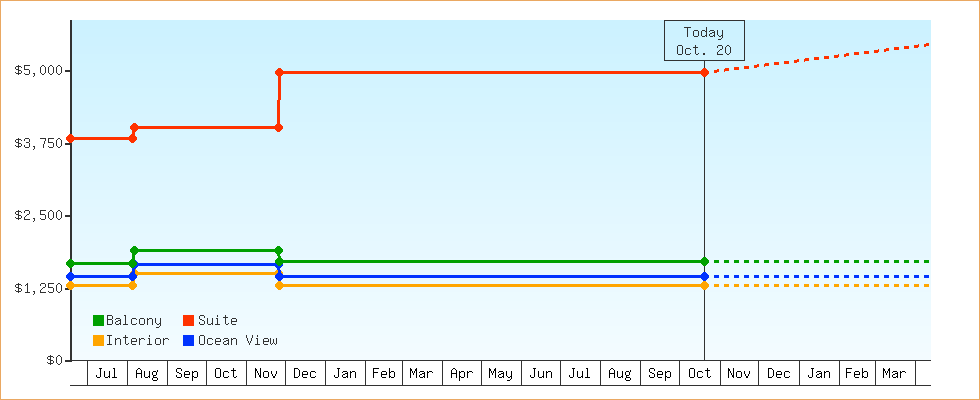Select the $3,750 y-axis label
The height and width of the screenshot is (400, 980).
click(38, 143)
